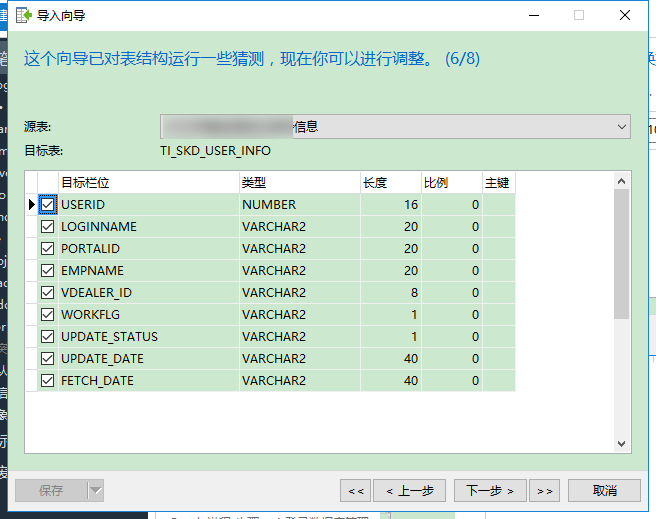Select the VDEALER_ID field name cell

click(149, 292)
